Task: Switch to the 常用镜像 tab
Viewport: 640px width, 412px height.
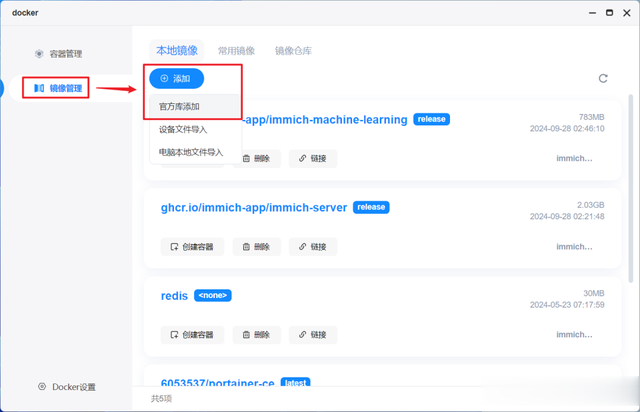Action: pos(236,51)
